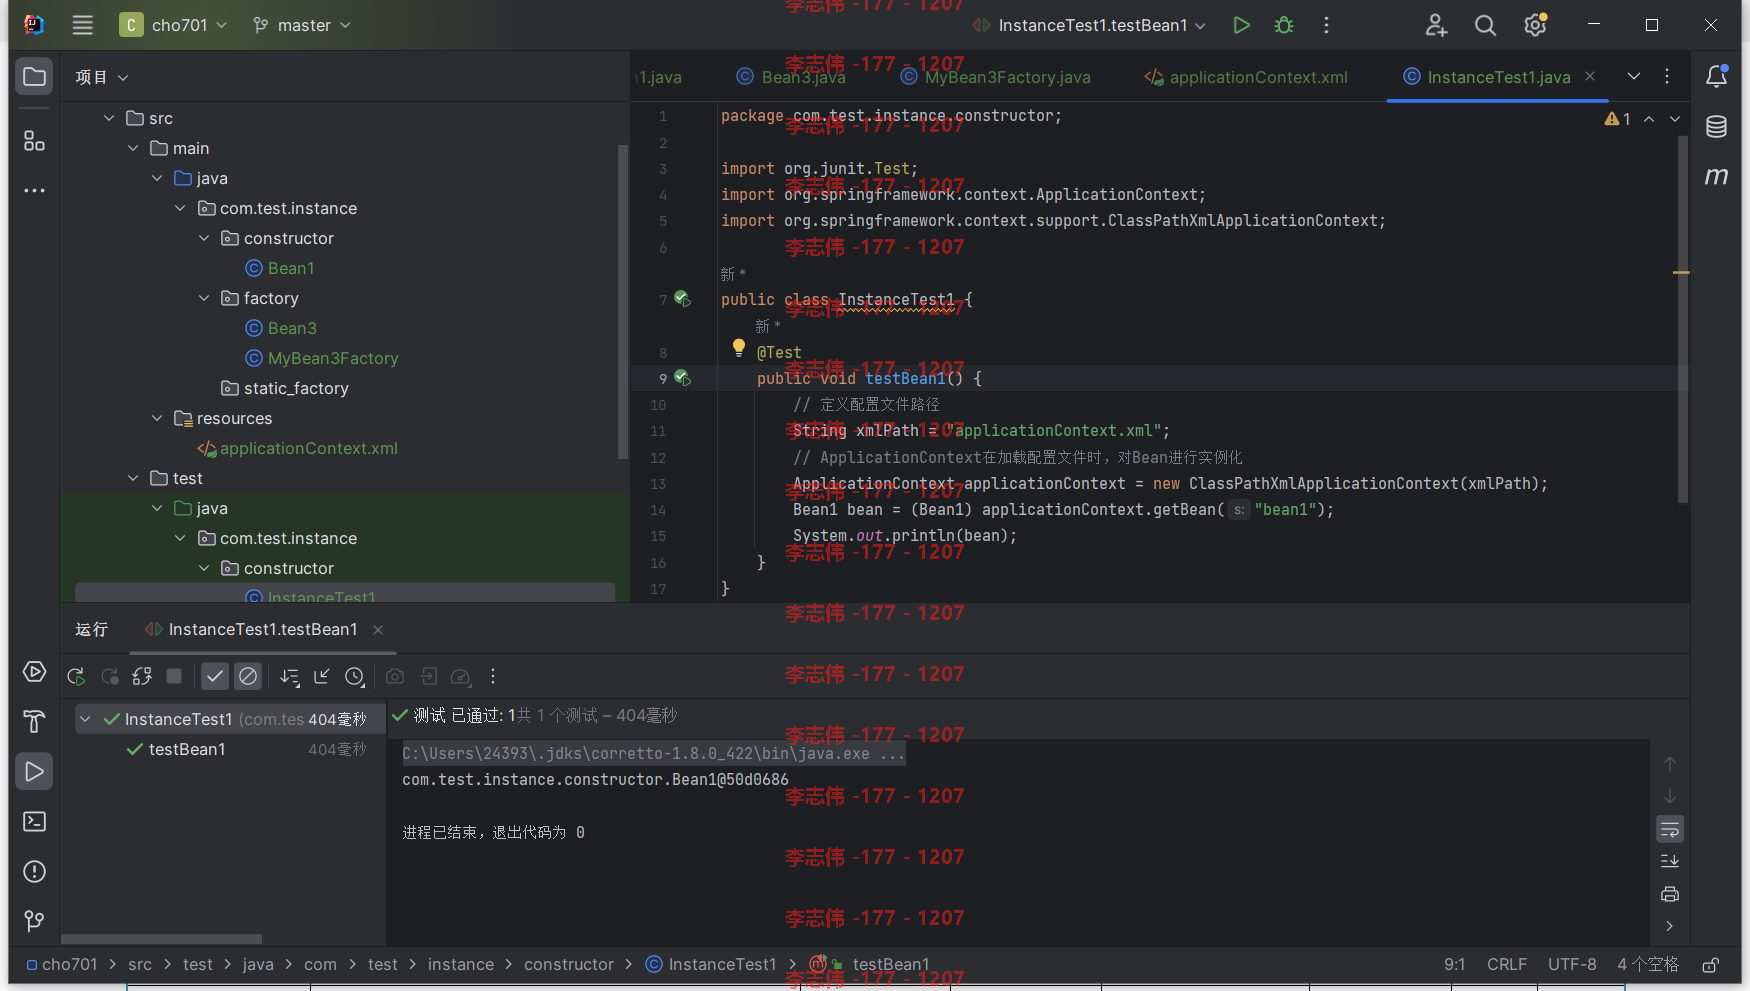Click the warnings indicator in editor
The image size is (1750, 991).
click(x=1617, y=119)
